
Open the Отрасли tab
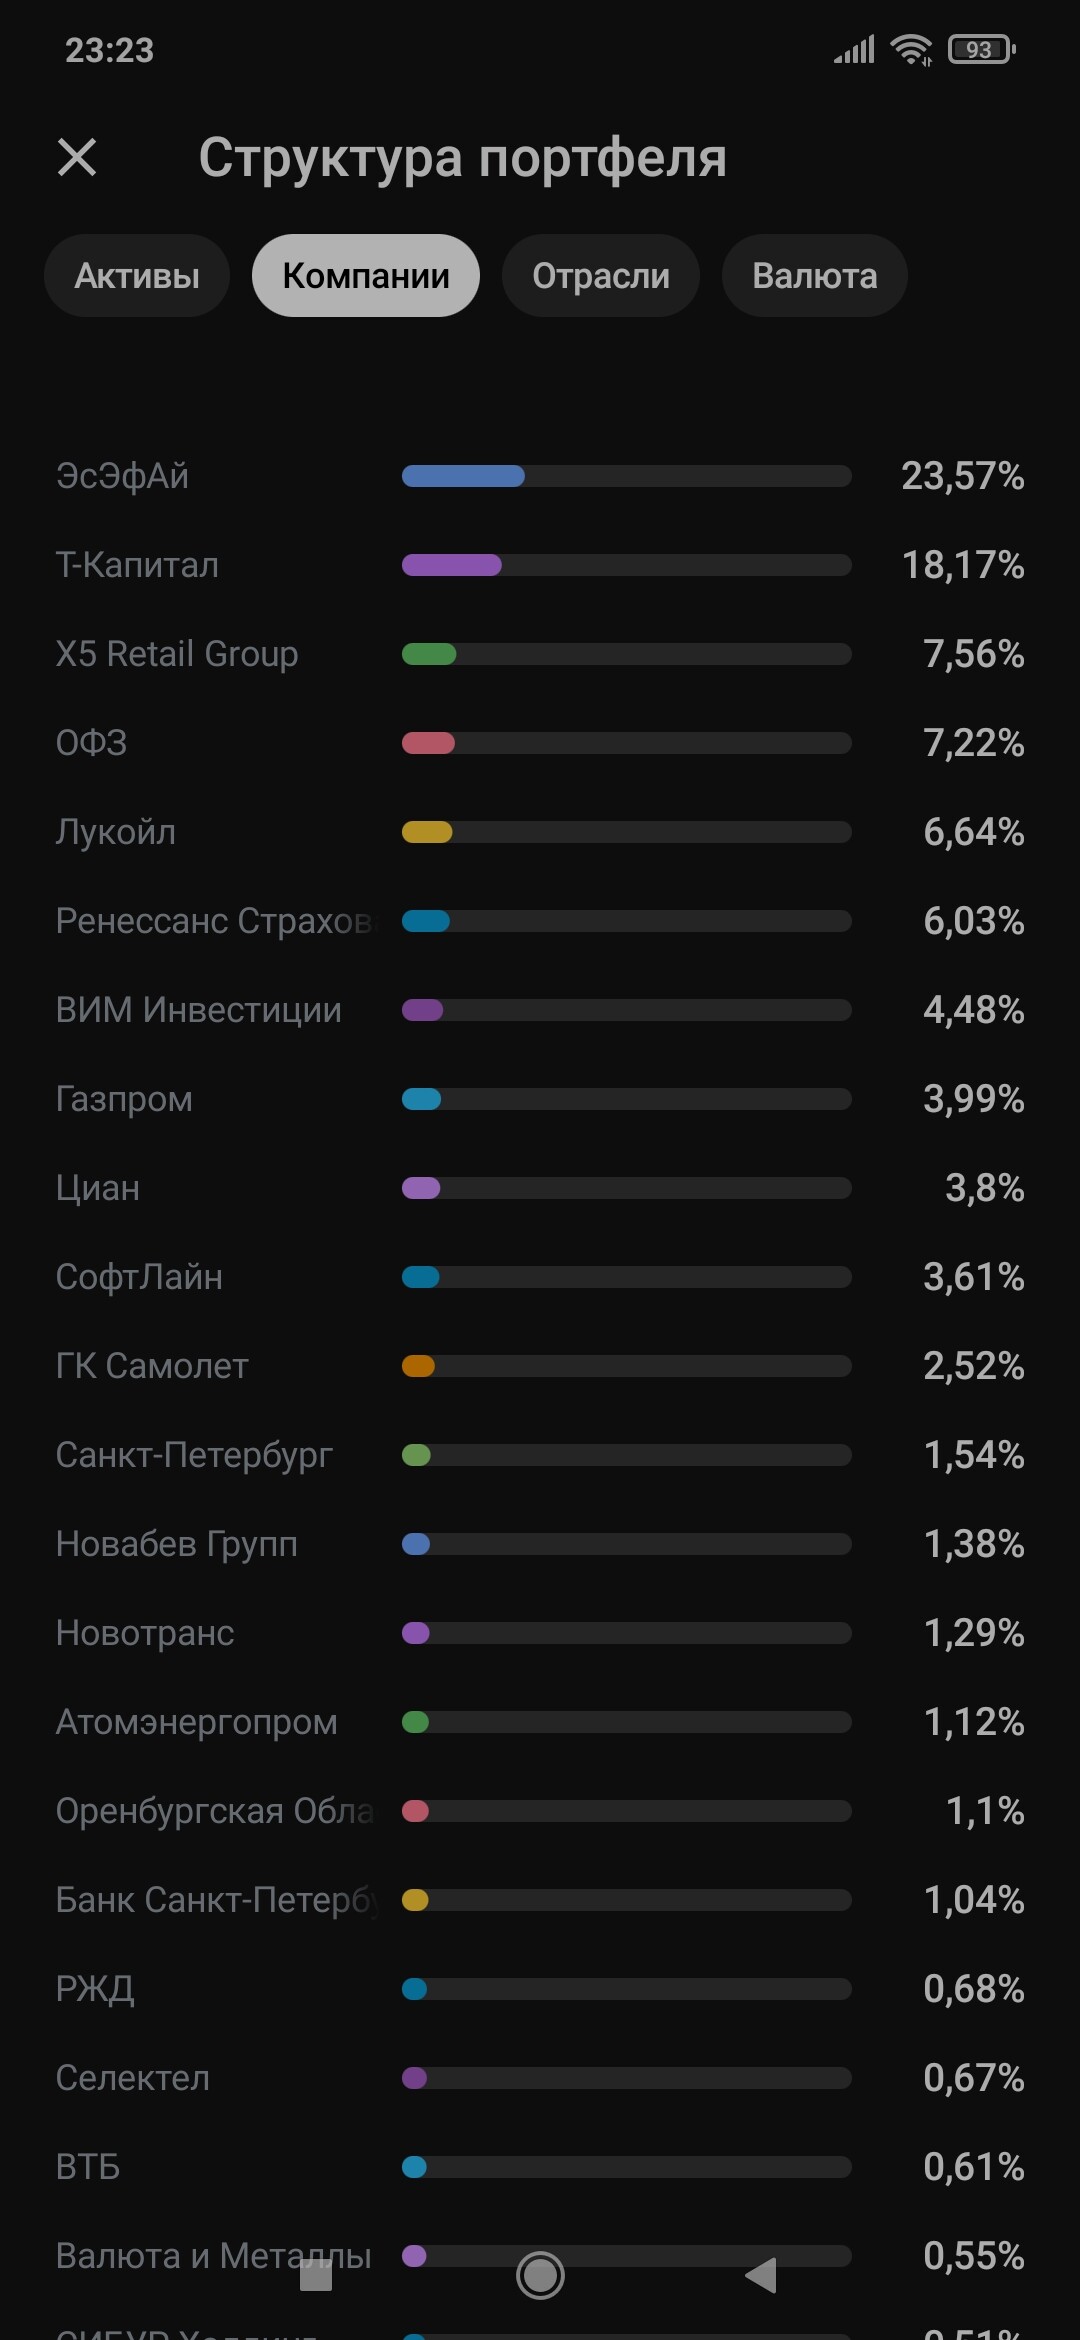pos(600,276)
